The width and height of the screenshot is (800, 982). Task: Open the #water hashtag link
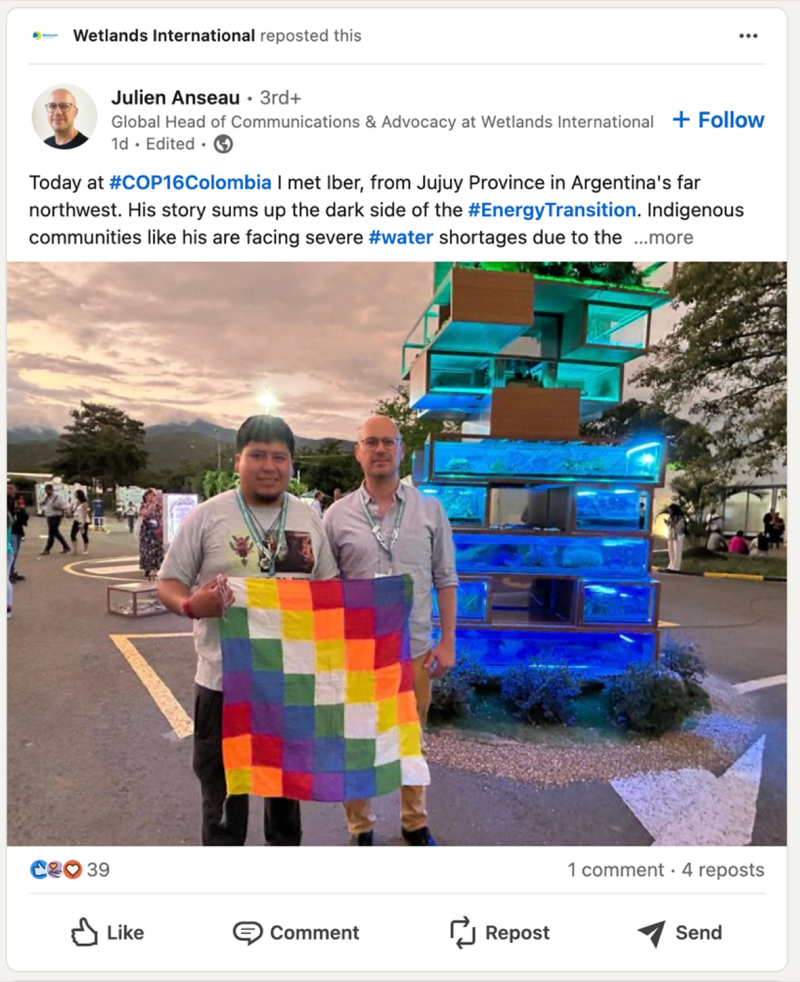(x=401, y=237)
